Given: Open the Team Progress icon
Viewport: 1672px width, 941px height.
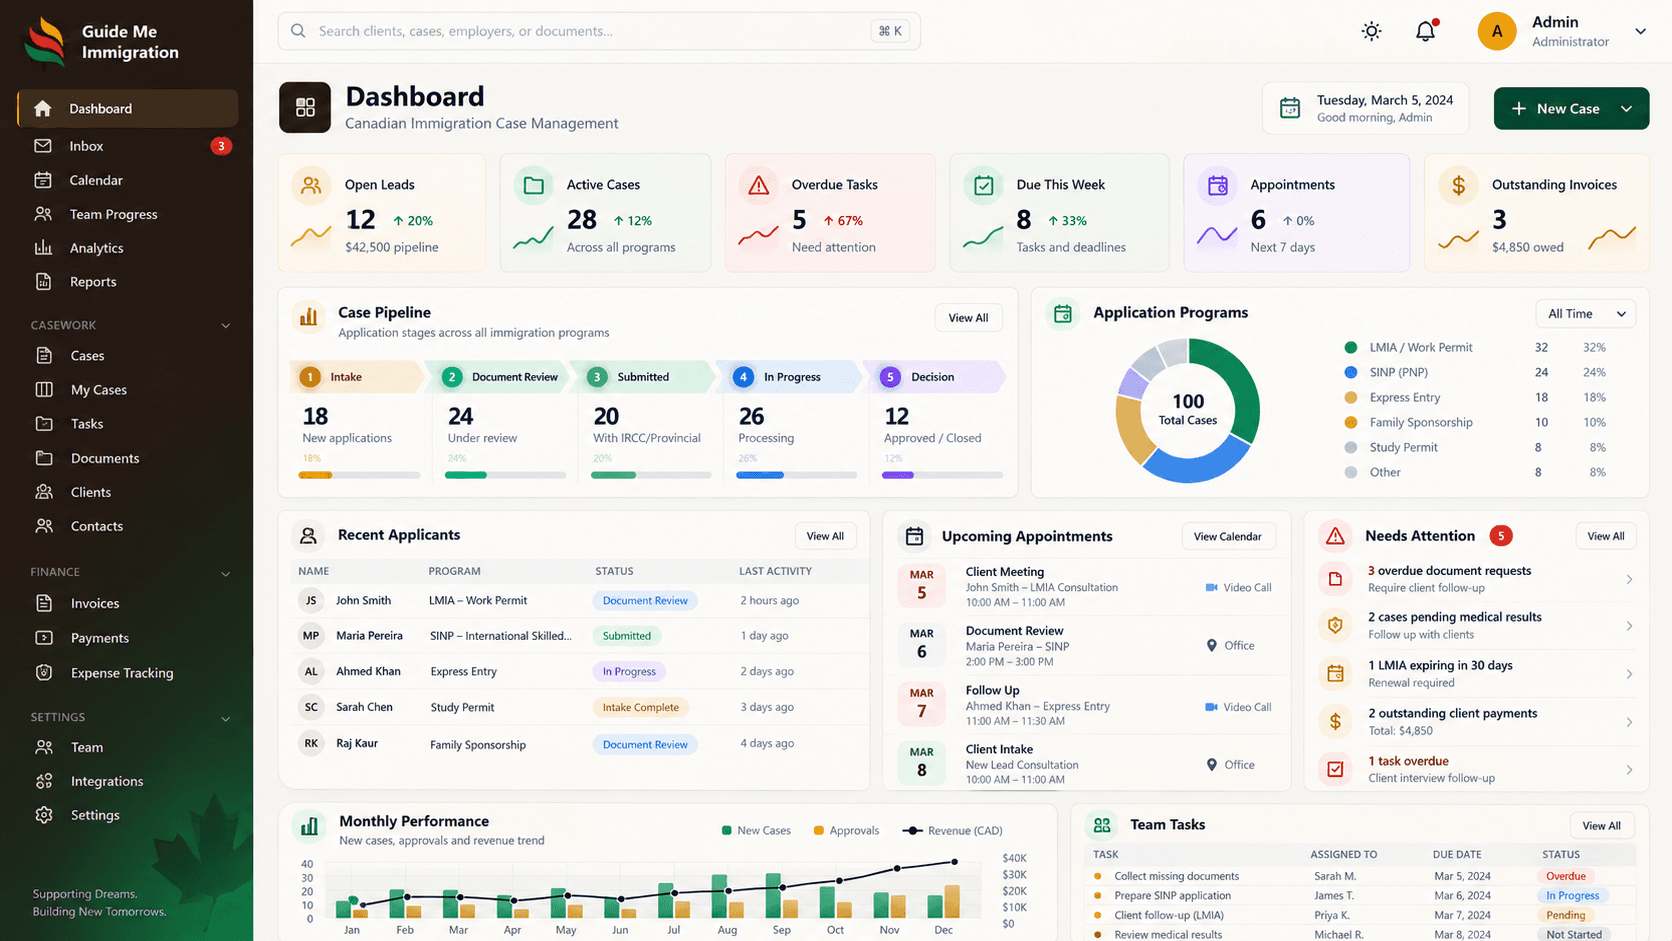Looking at the screenshot, I should click(42, 214).
